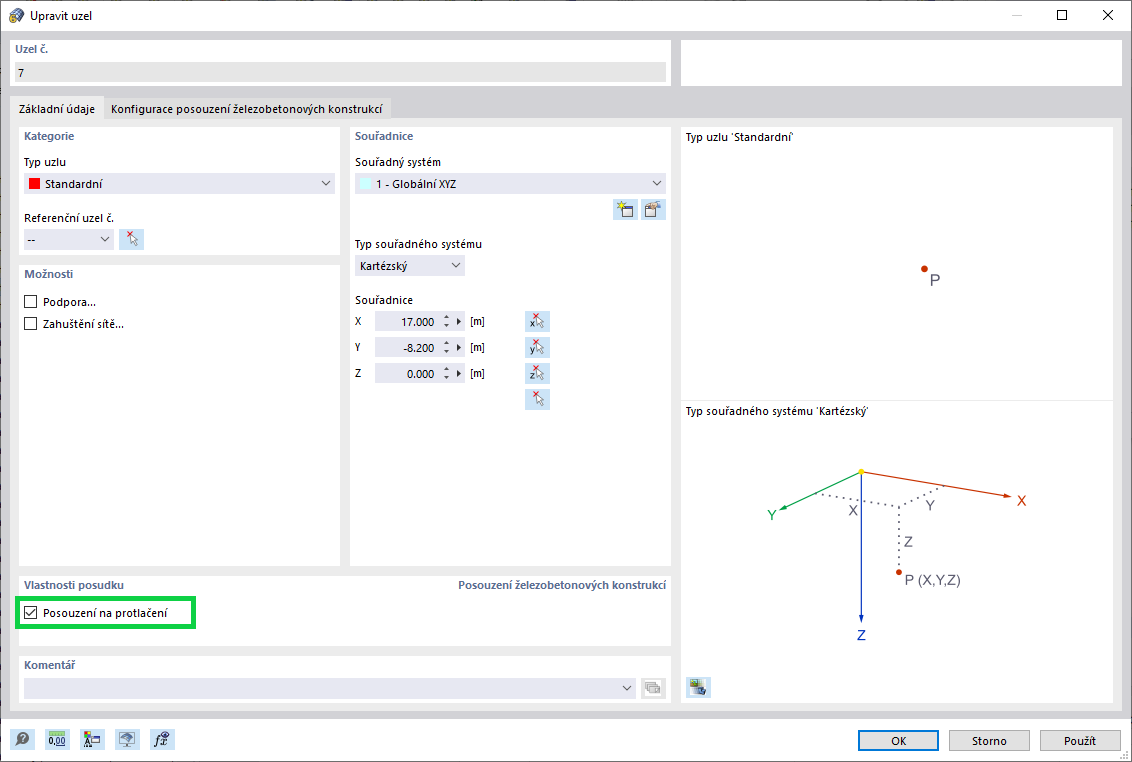Cancel with the Storno button

point(989,740)
